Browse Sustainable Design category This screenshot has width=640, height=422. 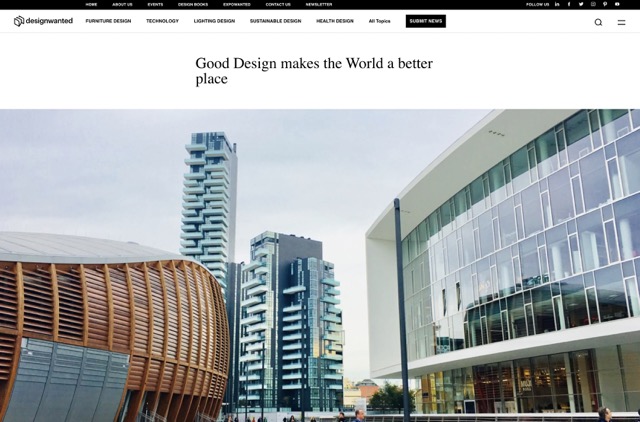[276, 21]
